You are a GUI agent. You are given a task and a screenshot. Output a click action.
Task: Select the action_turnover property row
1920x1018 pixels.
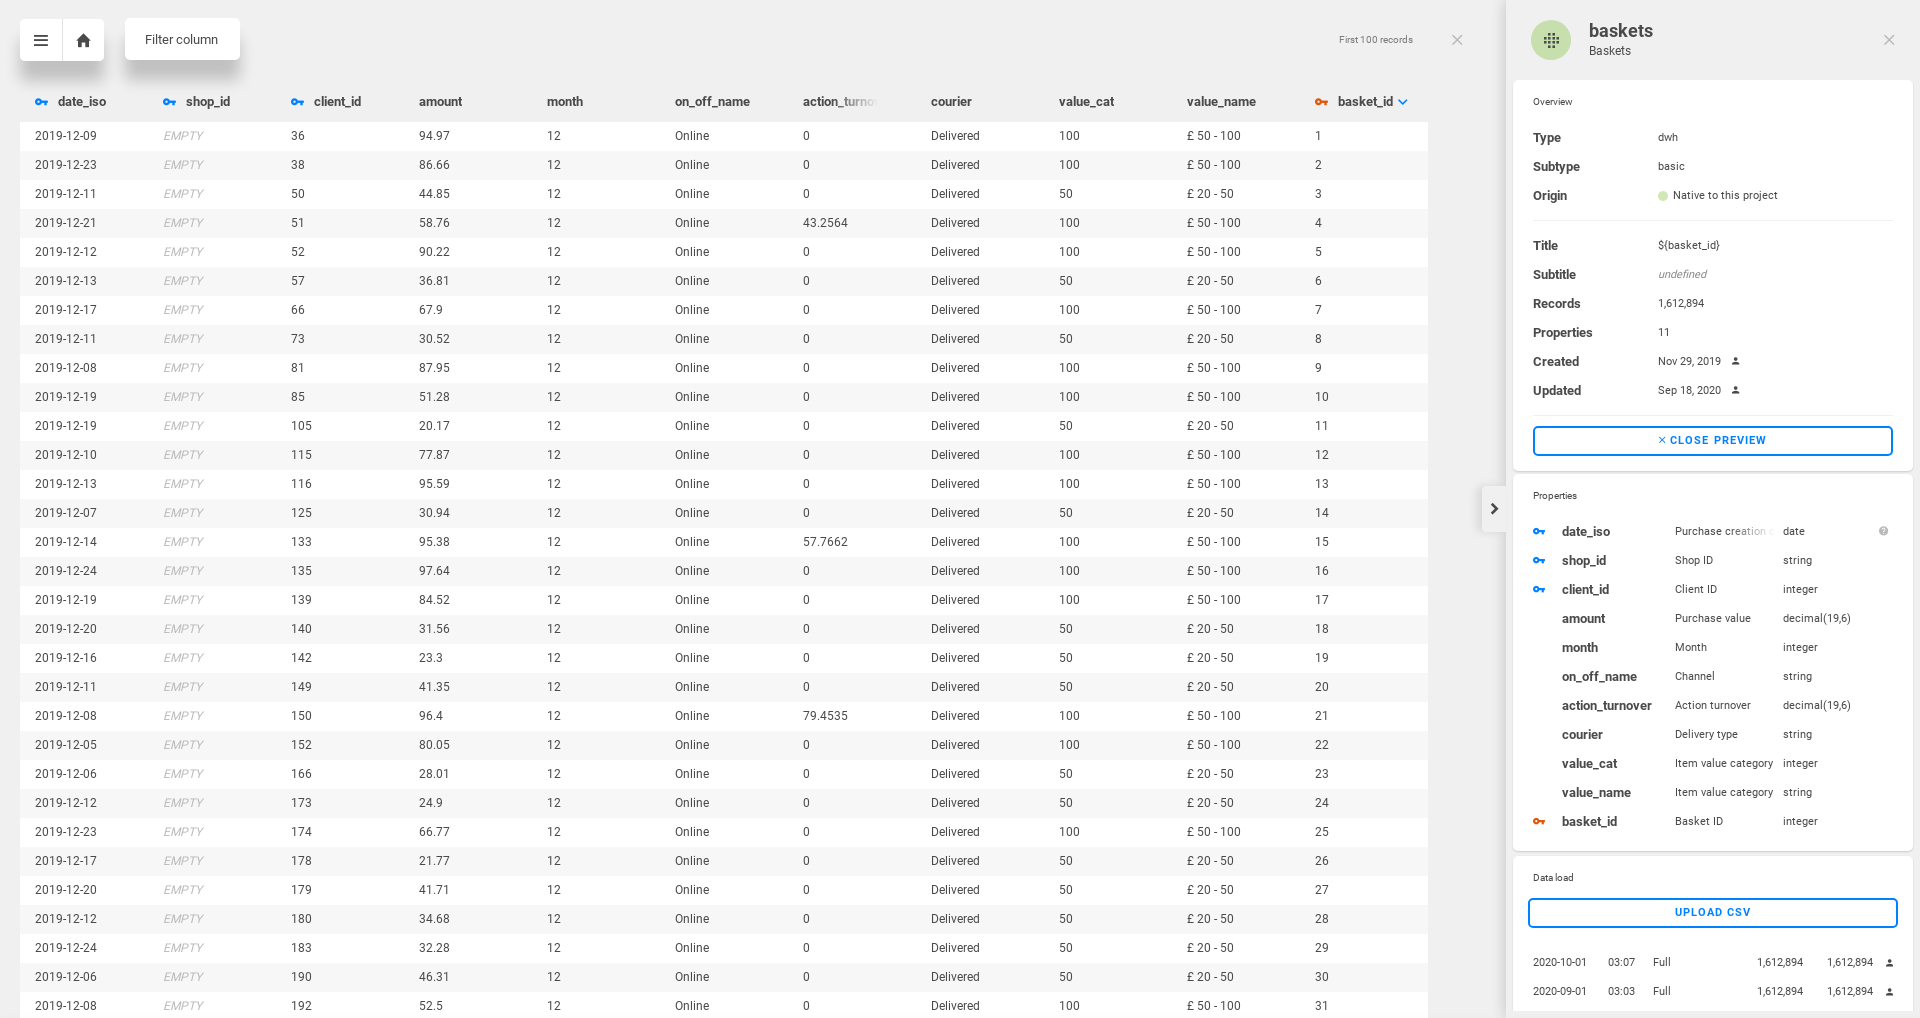1606,706
